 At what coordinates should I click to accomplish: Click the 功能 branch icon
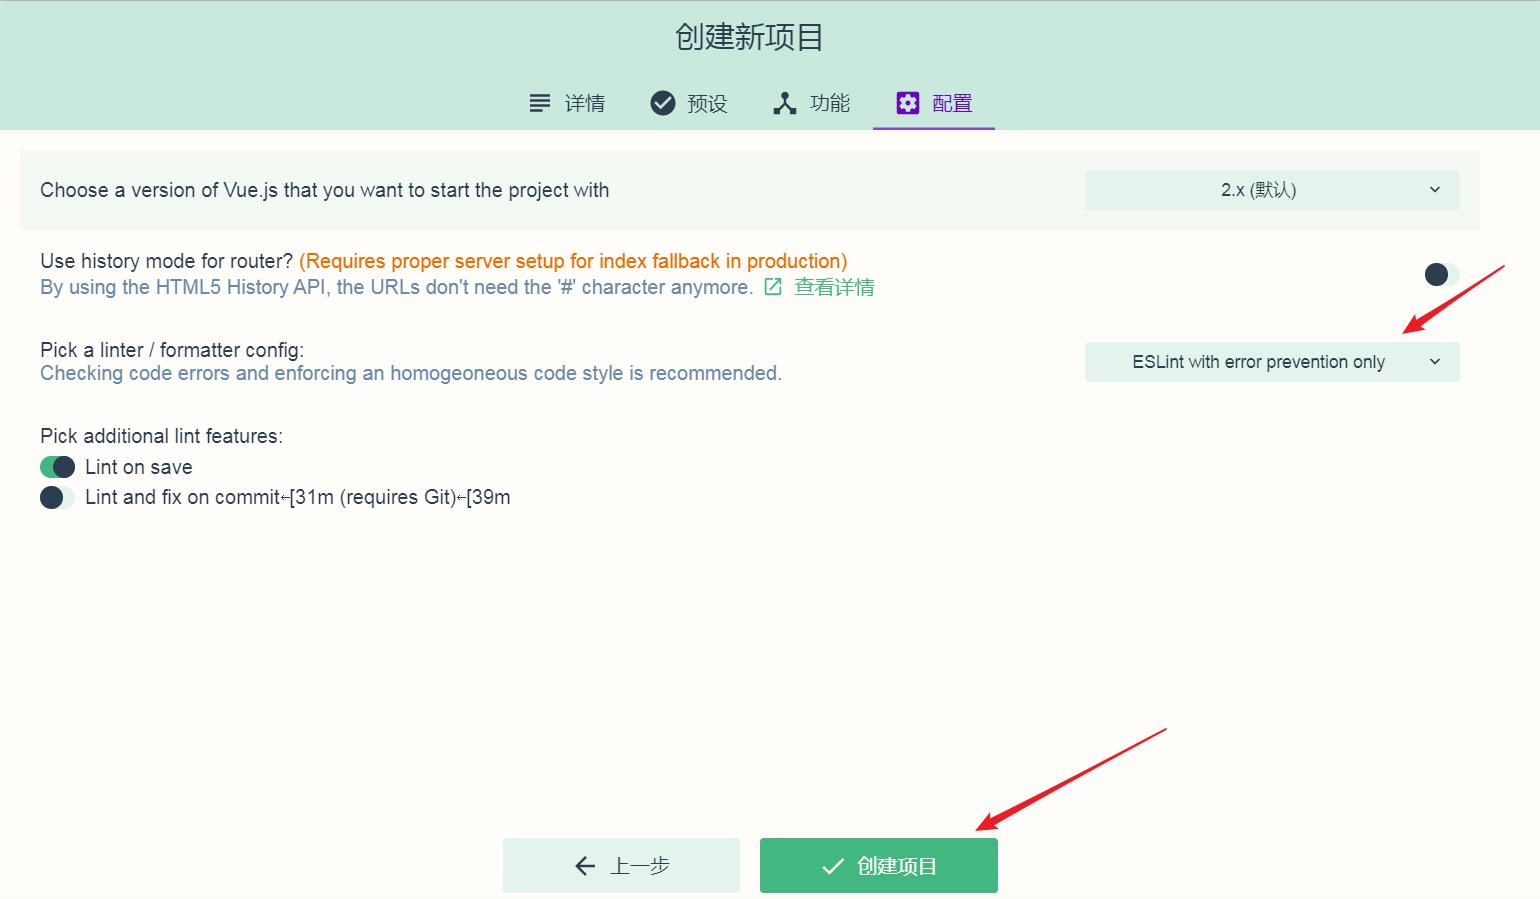pos(785,103)
